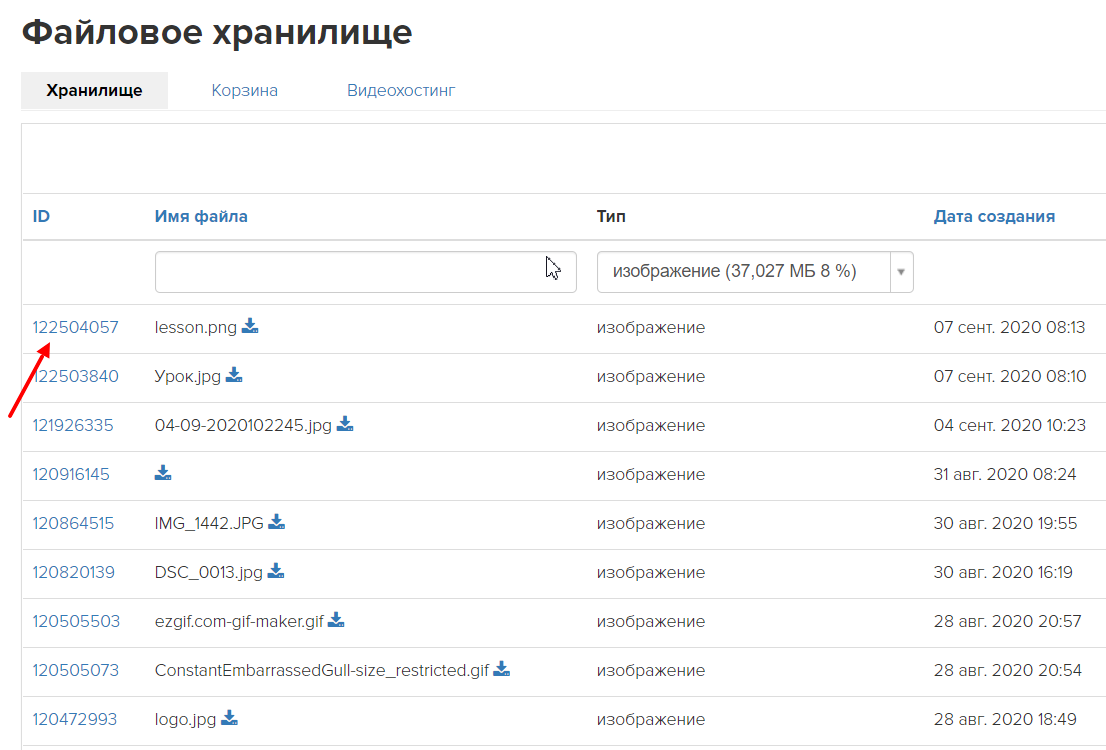Image resolution: width=1106 pixels, height=750 pixels.
Task: Sort the table by ID header
Action: coord(41,216)
